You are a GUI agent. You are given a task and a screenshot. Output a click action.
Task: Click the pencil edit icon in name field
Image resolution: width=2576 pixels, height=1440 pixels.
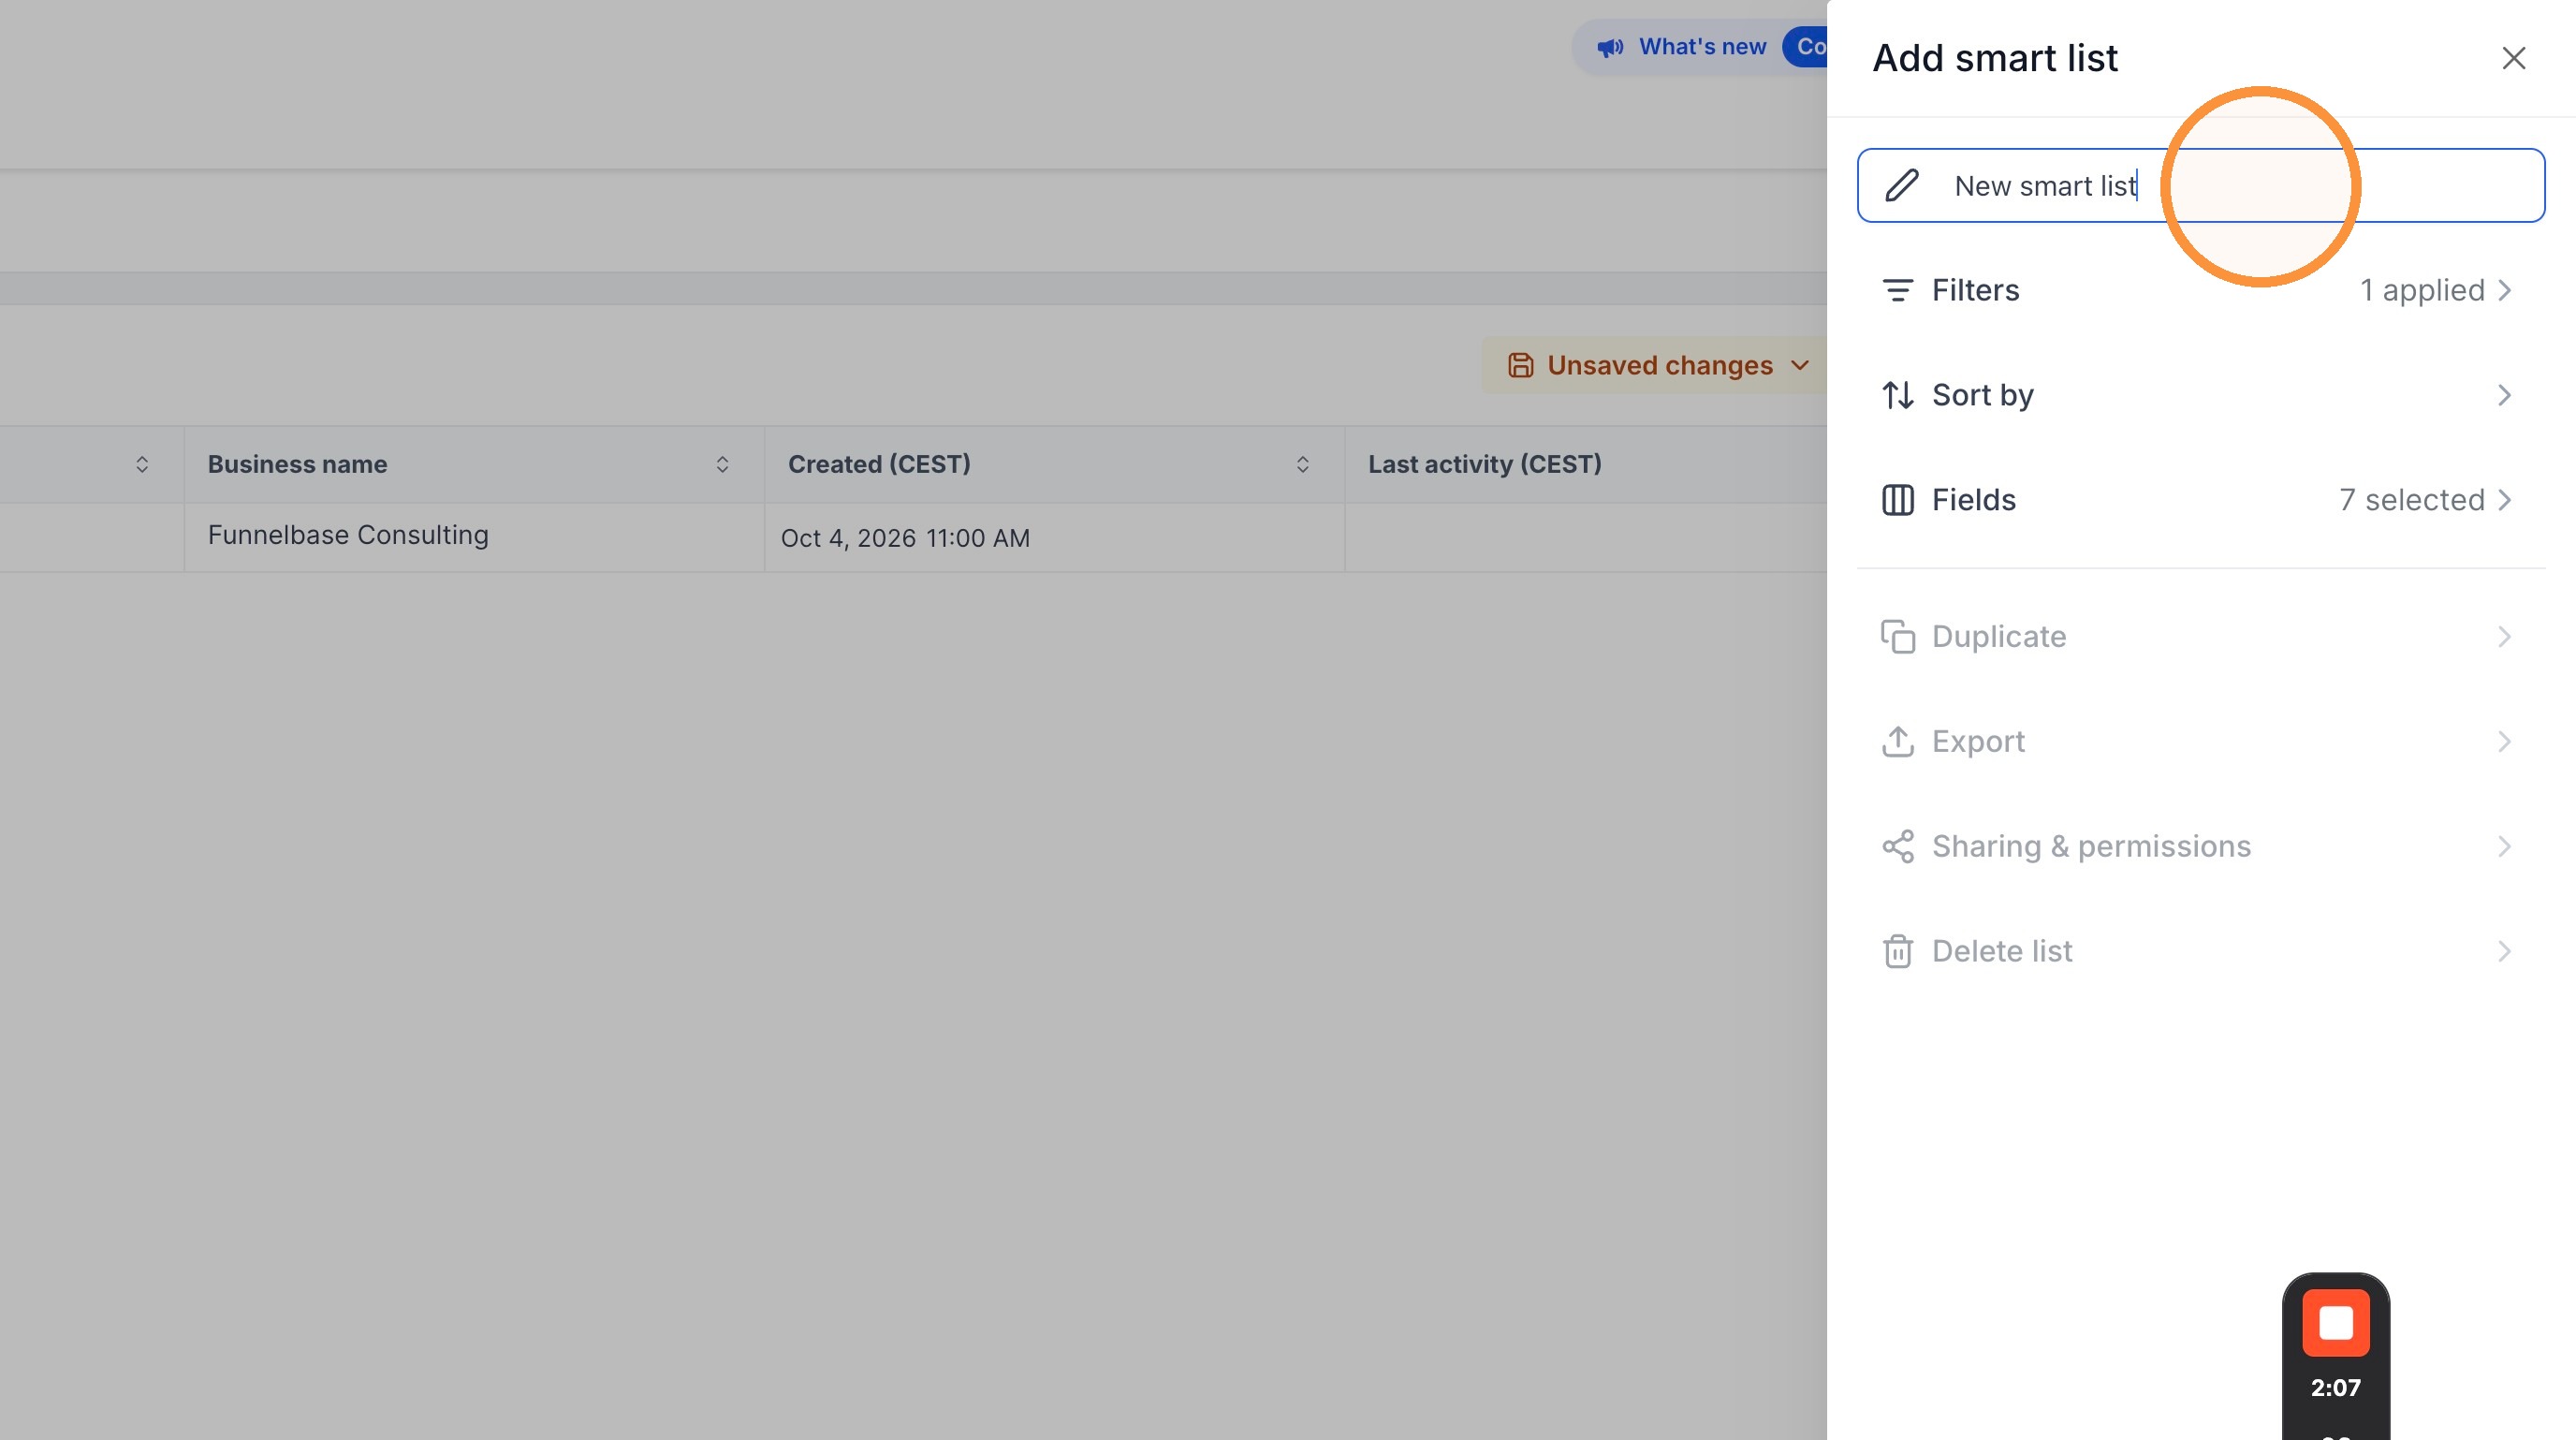pyautogui.click(x=1901, y=185)
